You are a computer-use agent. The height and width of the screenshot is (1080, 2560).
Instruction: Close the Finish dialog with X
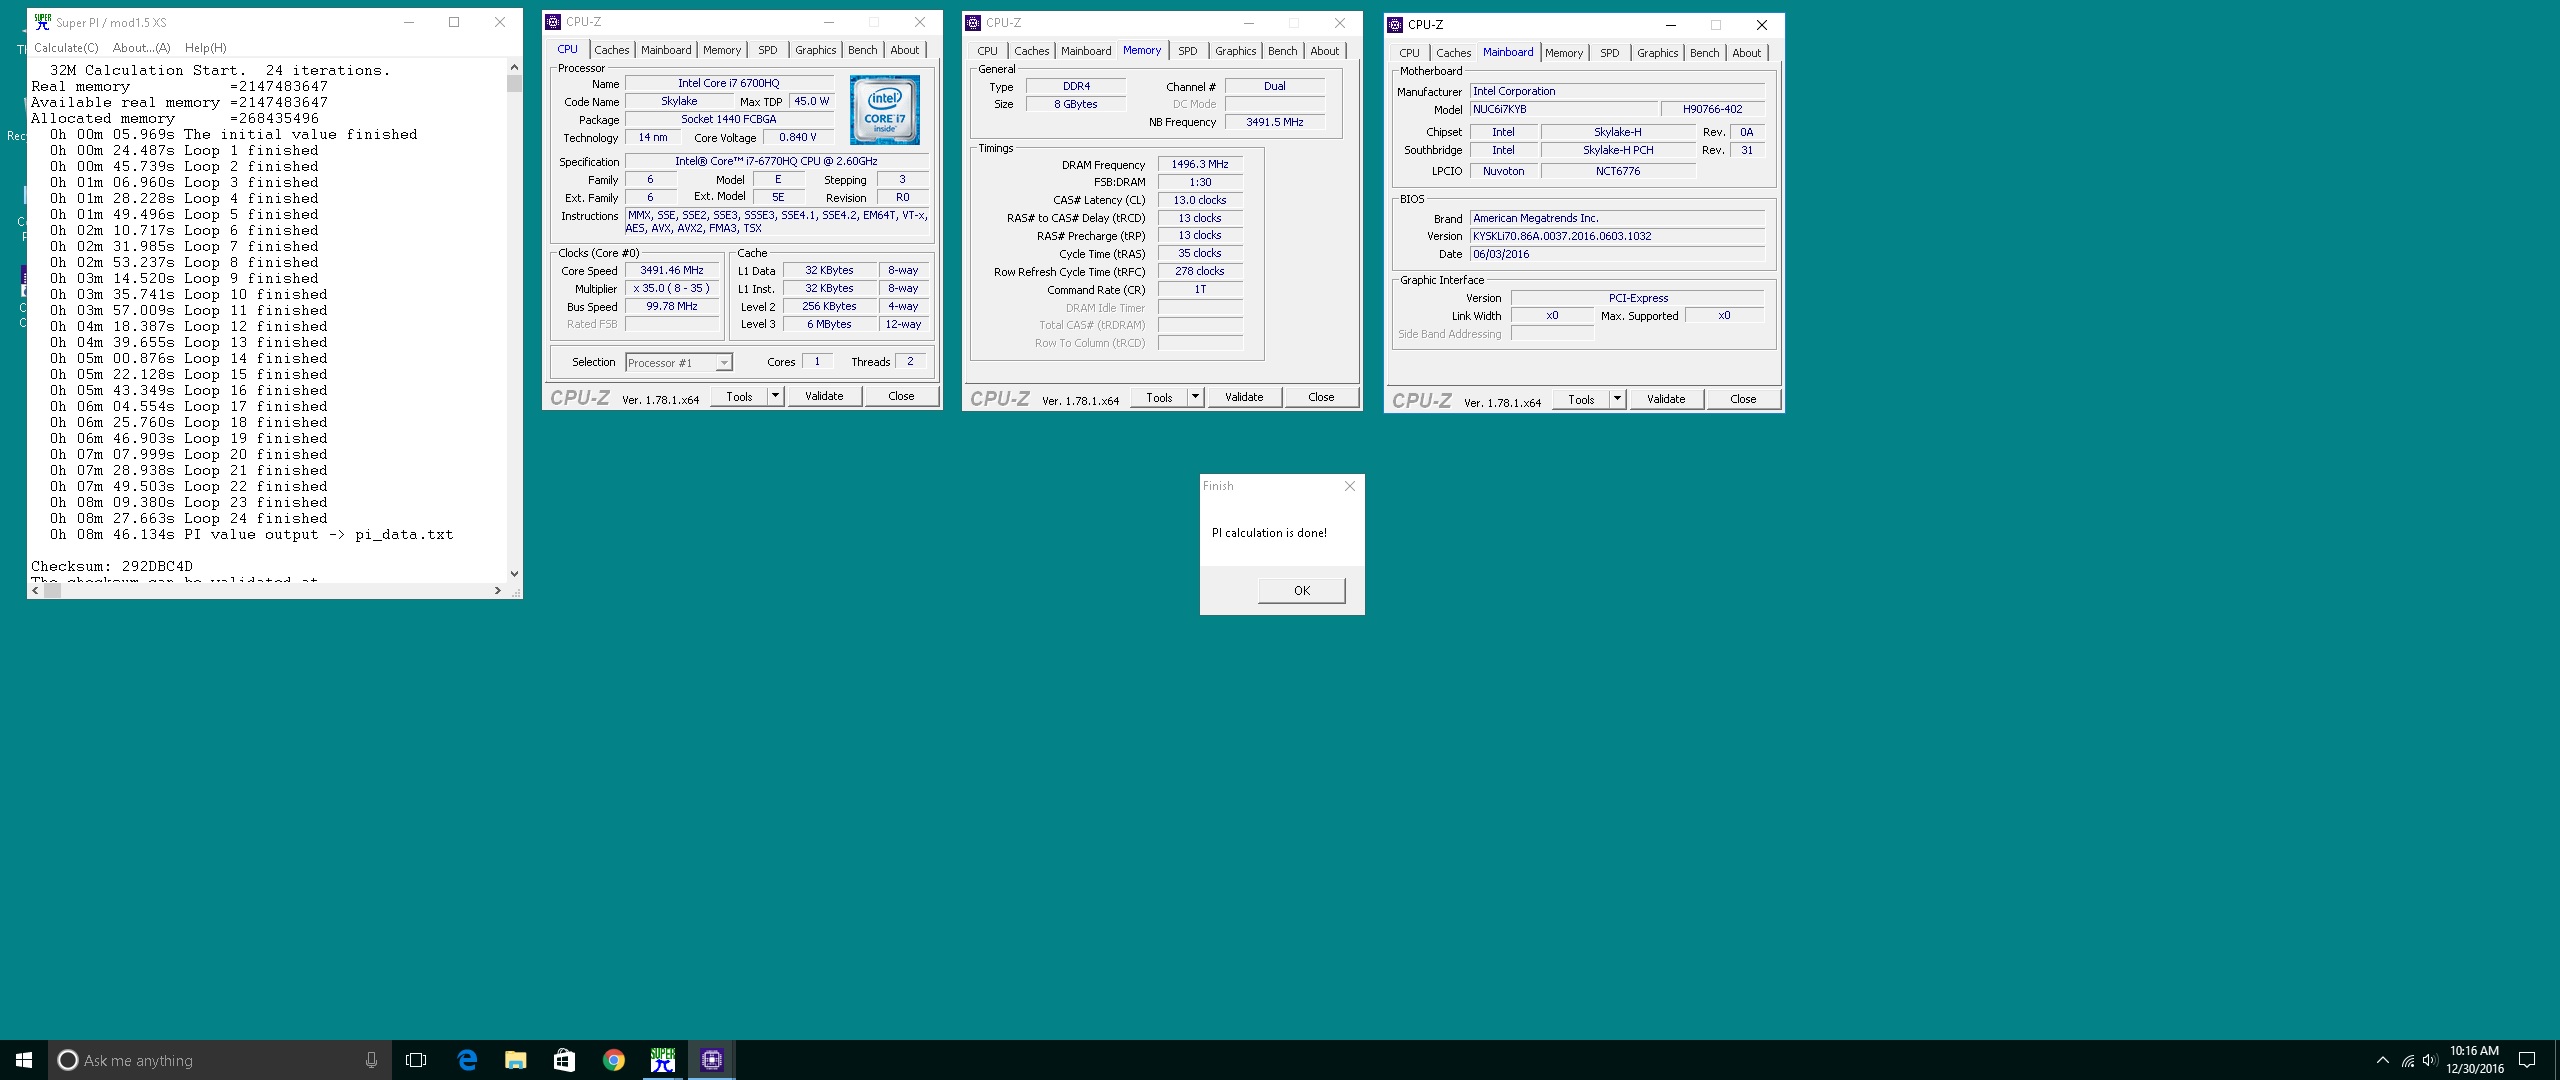click(x=1349, y=486)
